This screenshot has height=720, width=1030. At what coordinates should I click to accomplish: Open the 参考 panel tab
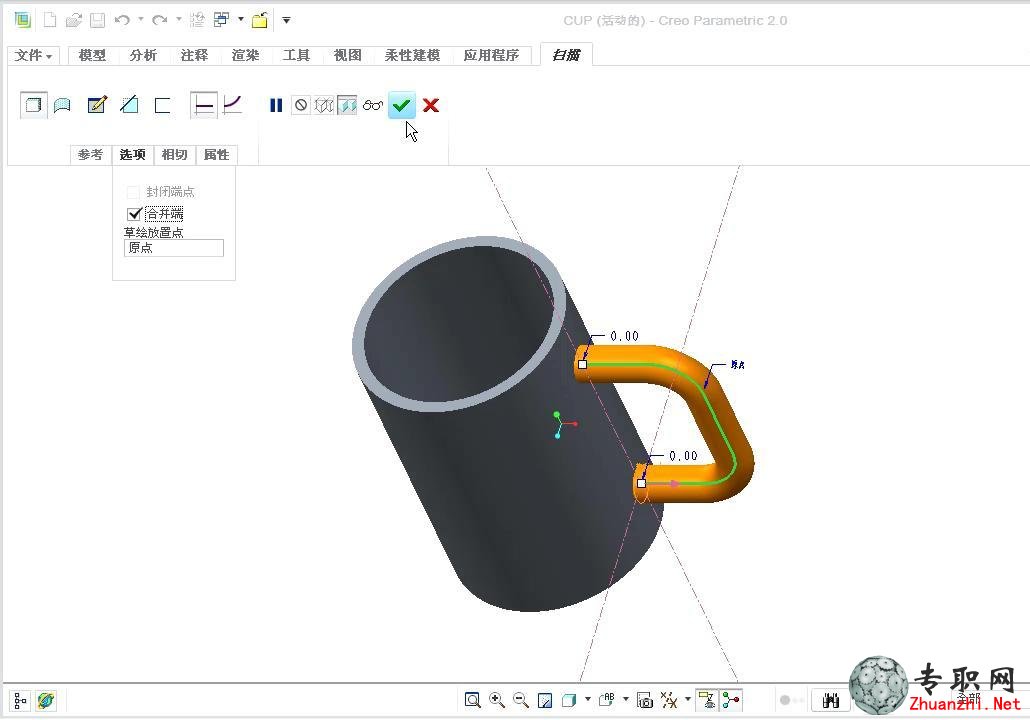click(x=91, y=154)
